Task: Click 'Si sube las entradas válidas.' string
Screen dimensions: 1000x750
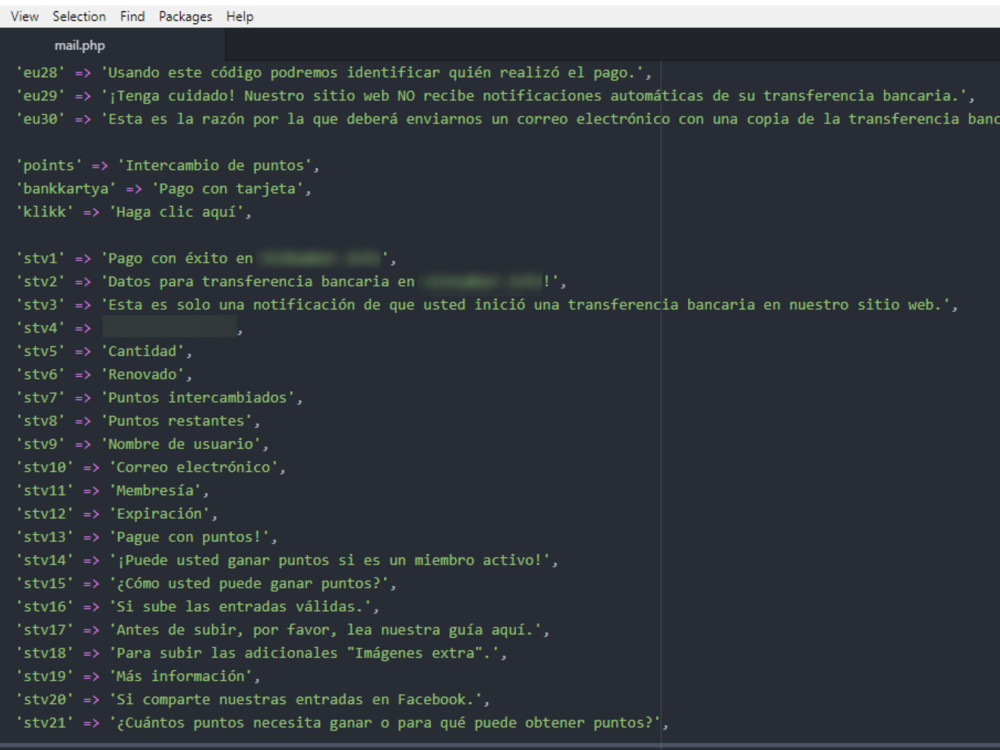Action: 240,607
